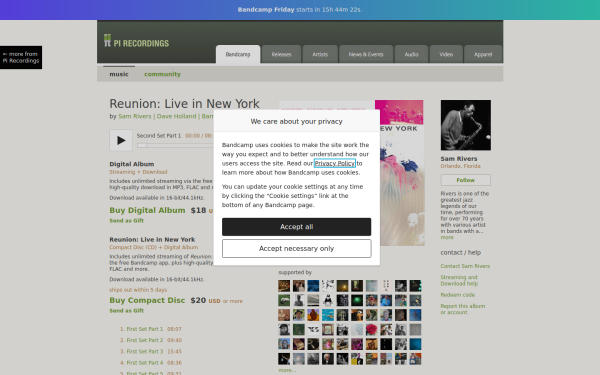Image resolution: width=600 pixels, height=375 pixels.
Task: Click the audio progress slider handle
Action: [x=142, y=145]
